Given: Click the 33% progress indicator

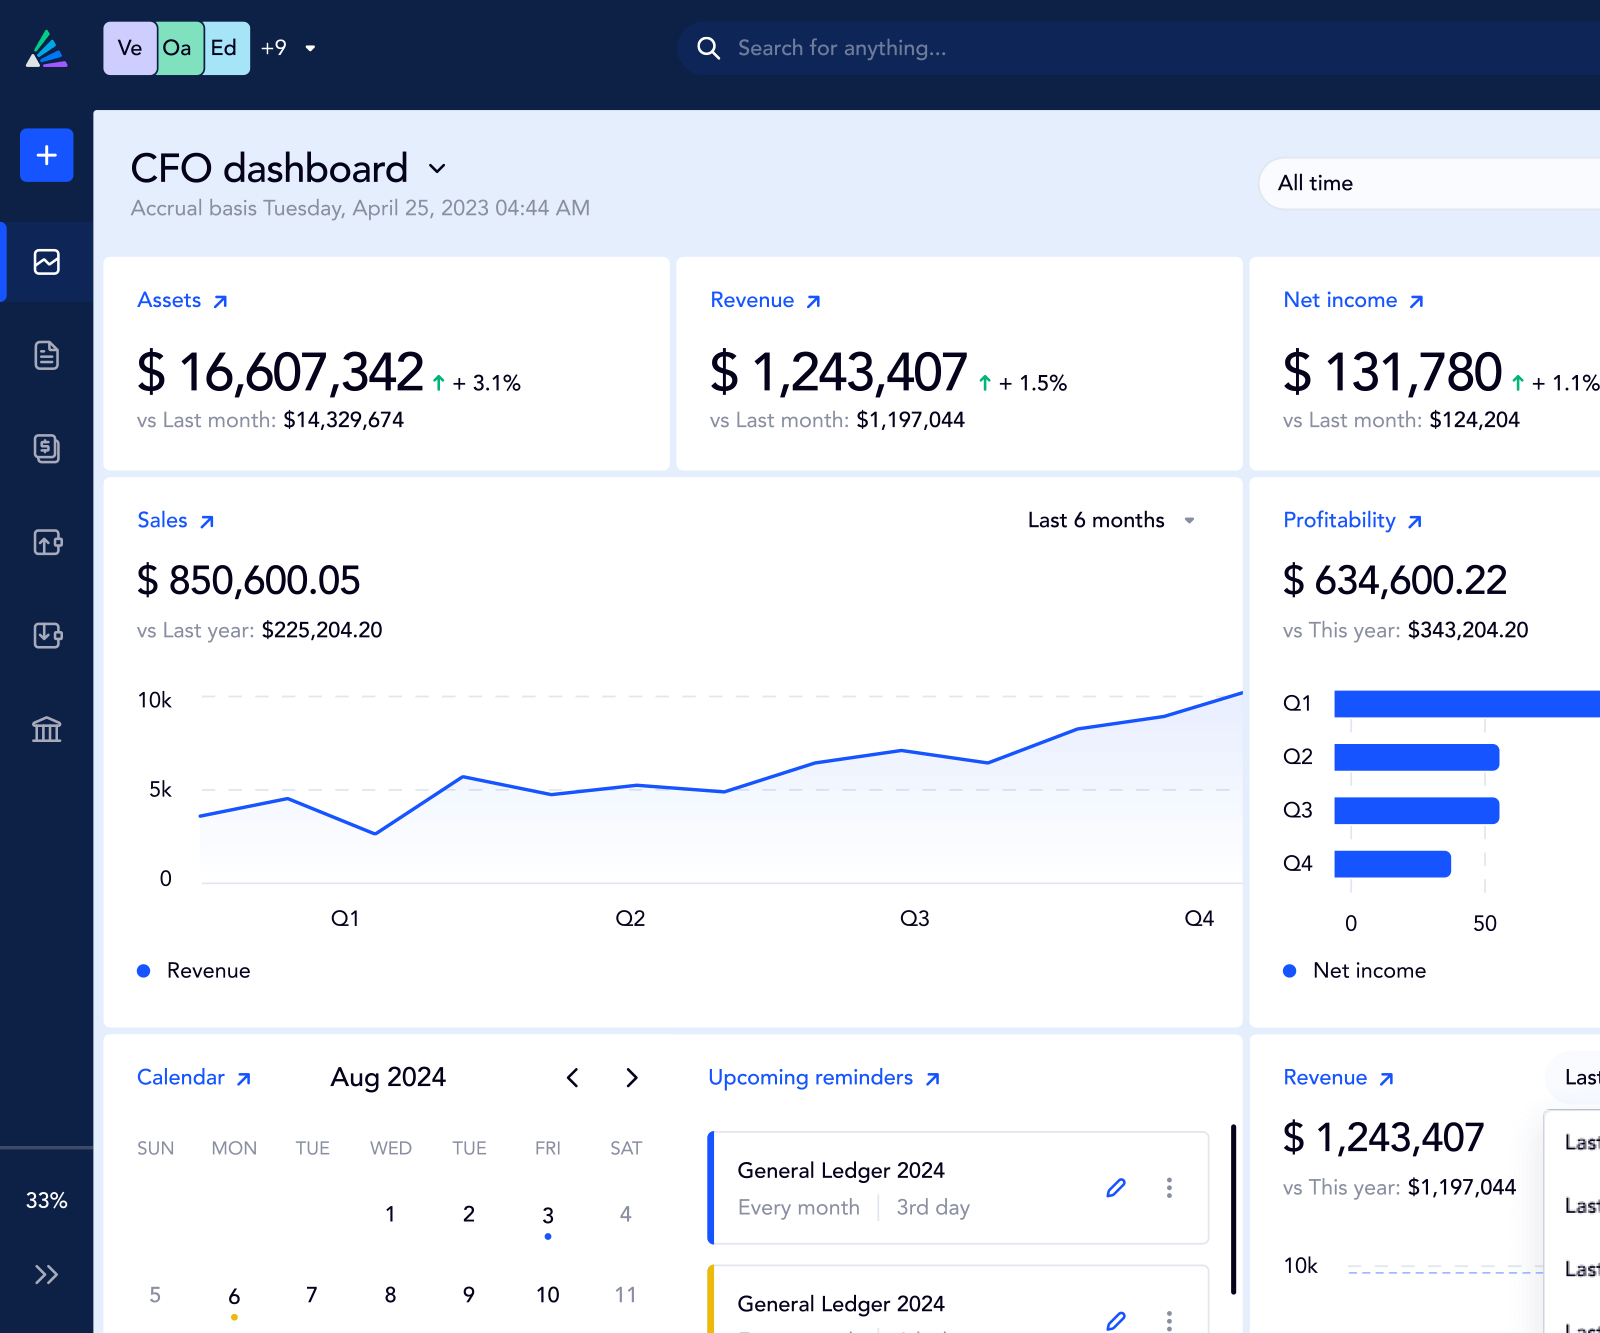Looking at the screenshot, I should (x=46, y=1200).
